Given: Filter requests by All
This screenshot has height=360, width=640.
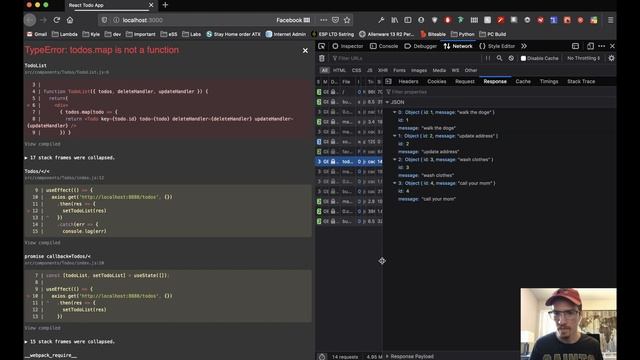Looking at the screenshot, I should click(324, 70).
